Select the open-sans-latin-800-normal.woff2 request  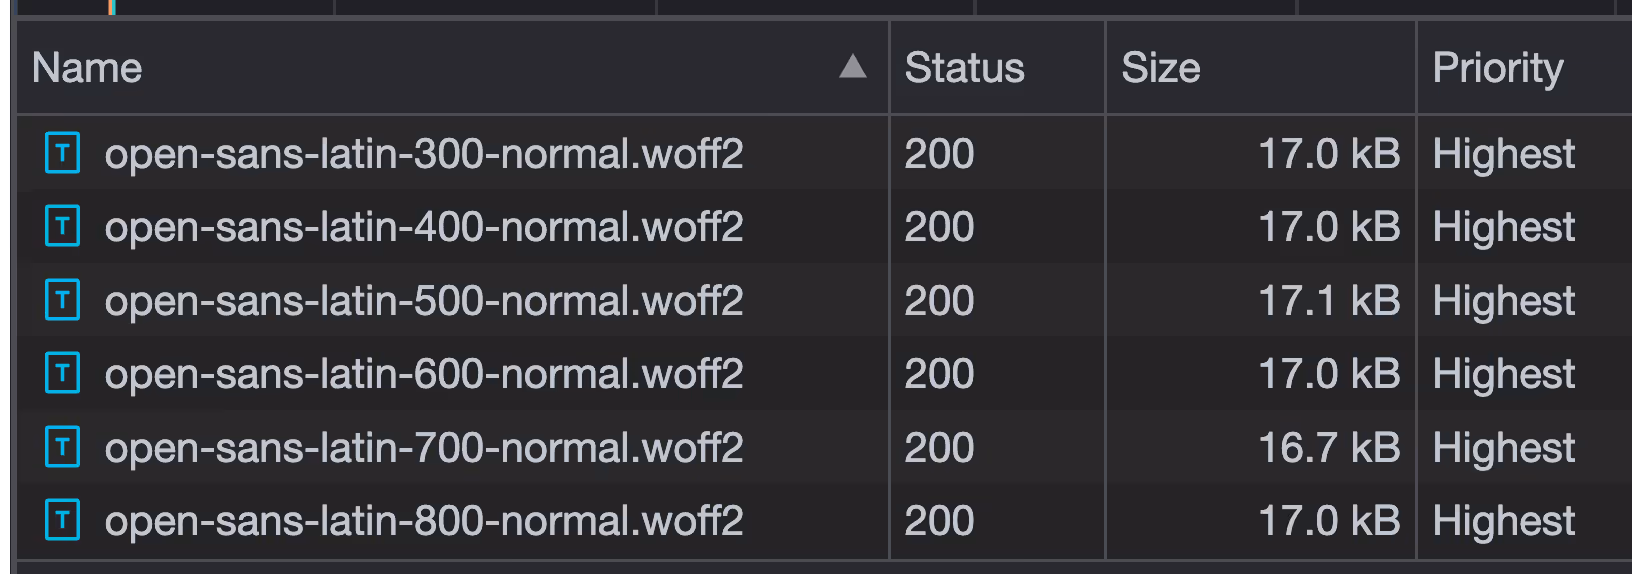(424, 521)
